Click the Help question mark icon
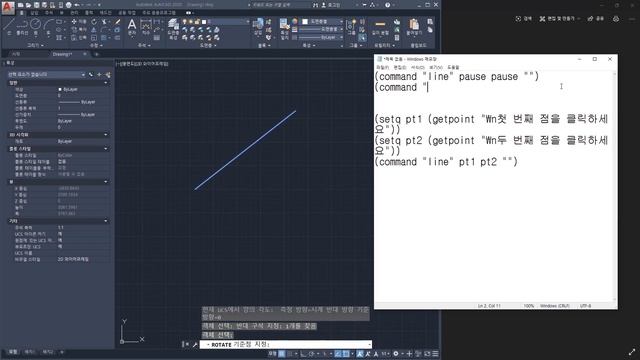Screen dimensions: 640x360 pos(387,5)
